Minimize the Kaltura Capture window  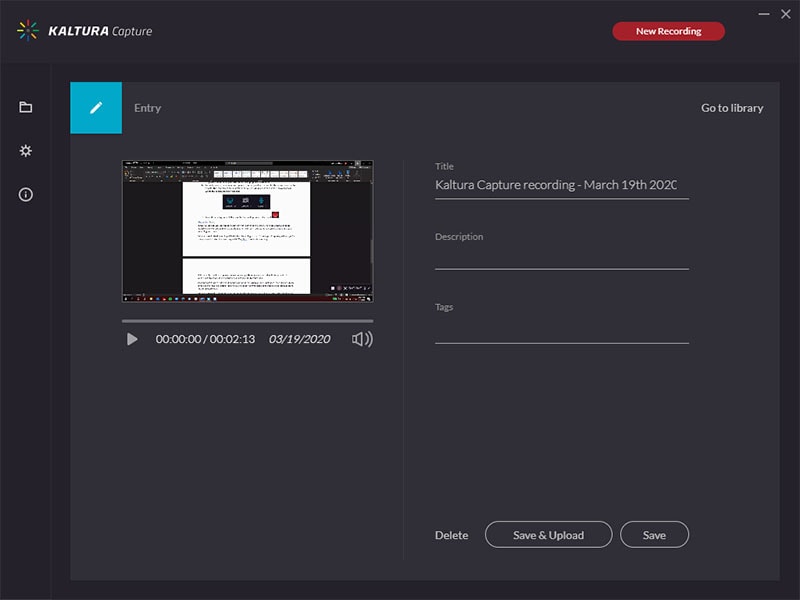pyautogui.click(x=764, y=14)
